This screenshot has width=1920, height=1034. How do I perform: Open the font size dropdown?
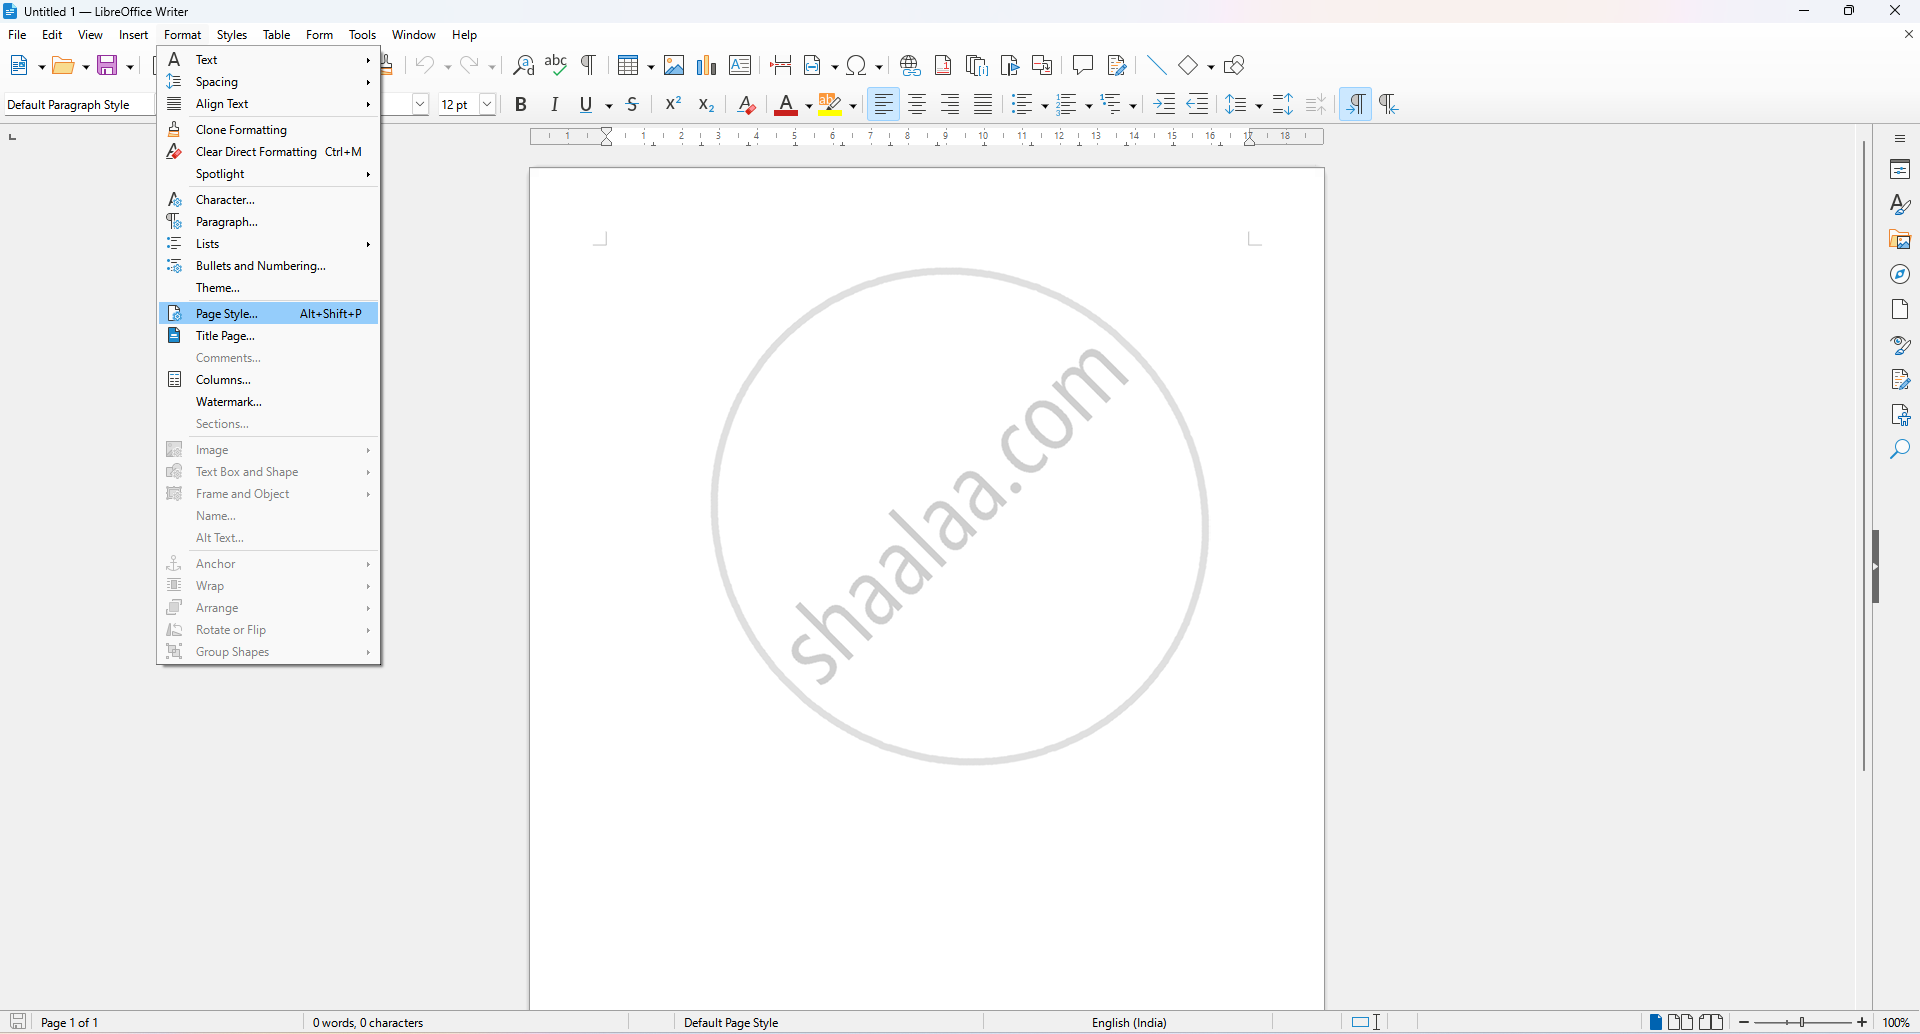point(488,105)
